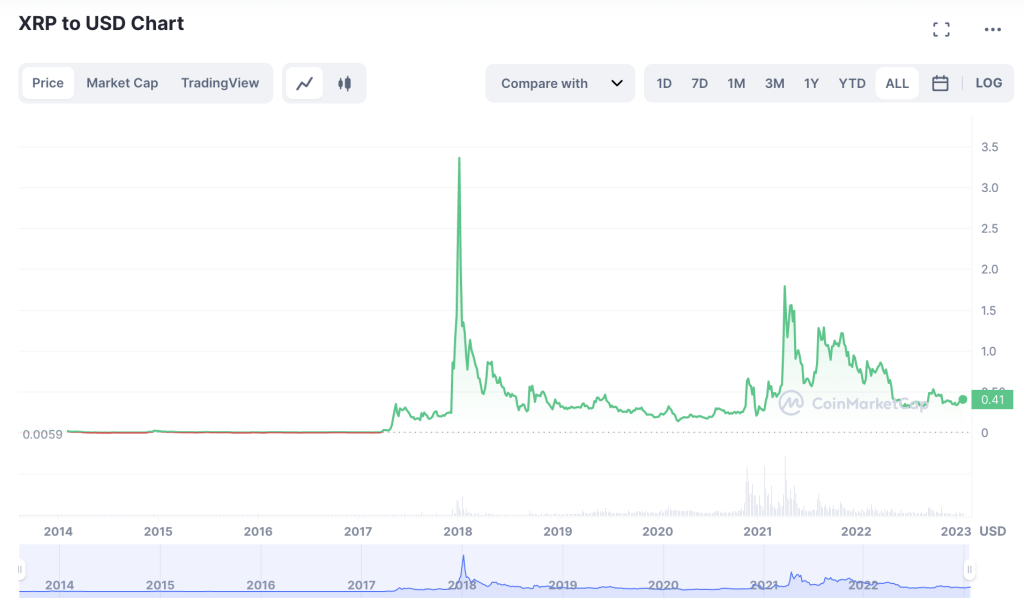This screenshot has width=1024, height=606.
Task: Click the current price 0.41 label
Action: [x=992, y=400]
